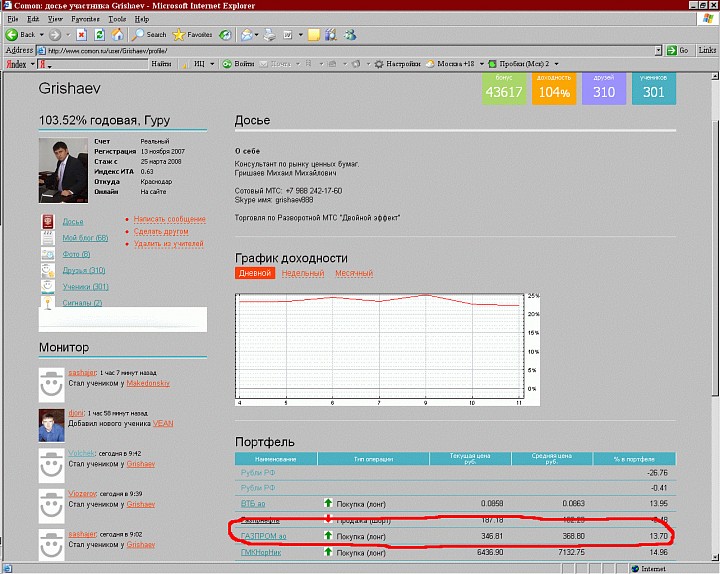Image resolution: width=720 pixels, height=574 pixels.
Task: Click the Grishaev profile photo
Action: point(63,170)
